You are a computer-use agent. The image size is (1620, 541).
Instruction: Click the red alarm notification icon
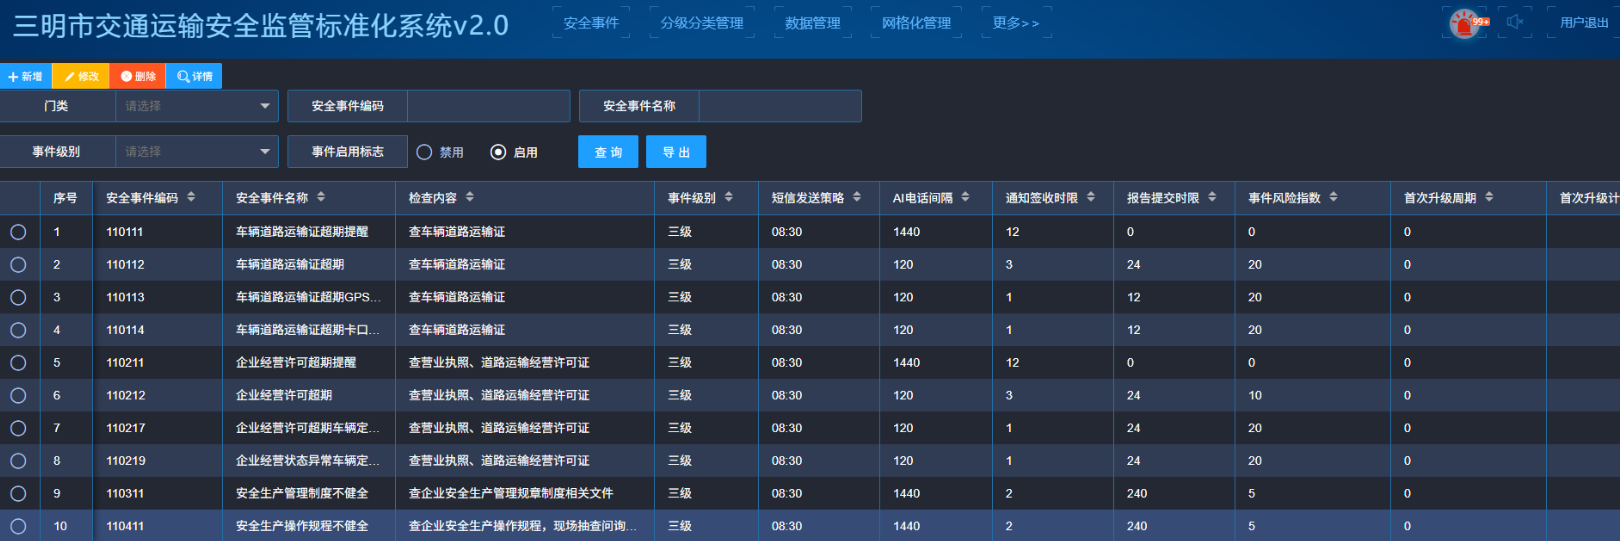click(x=1465, y=23)
